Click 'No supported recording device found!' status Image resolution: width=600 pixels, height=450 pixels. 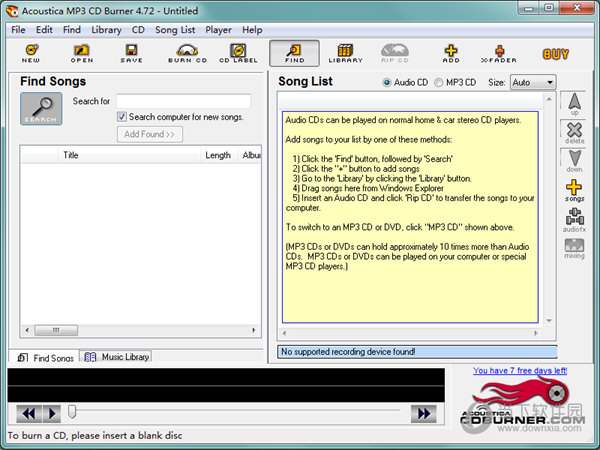pos(417,352)
